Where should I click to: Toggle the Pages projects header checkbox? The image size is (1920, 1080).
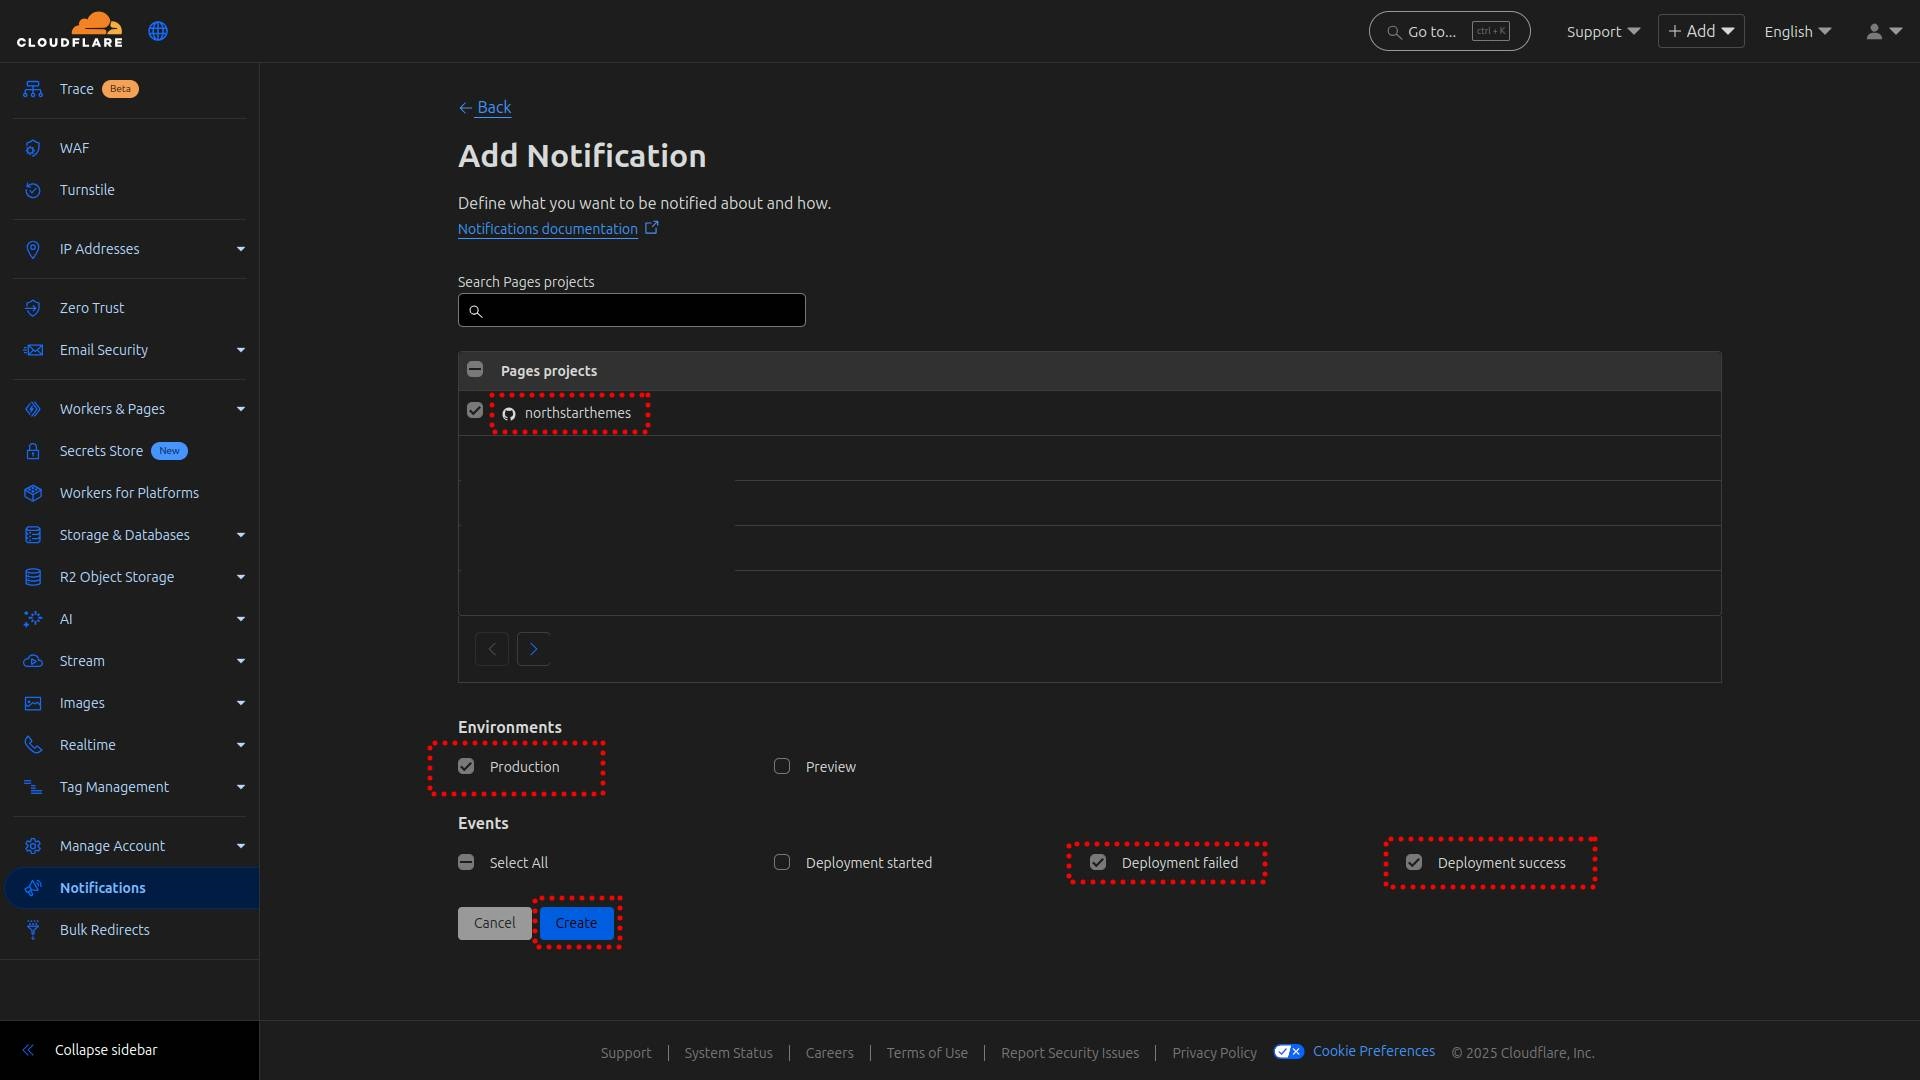475,370
